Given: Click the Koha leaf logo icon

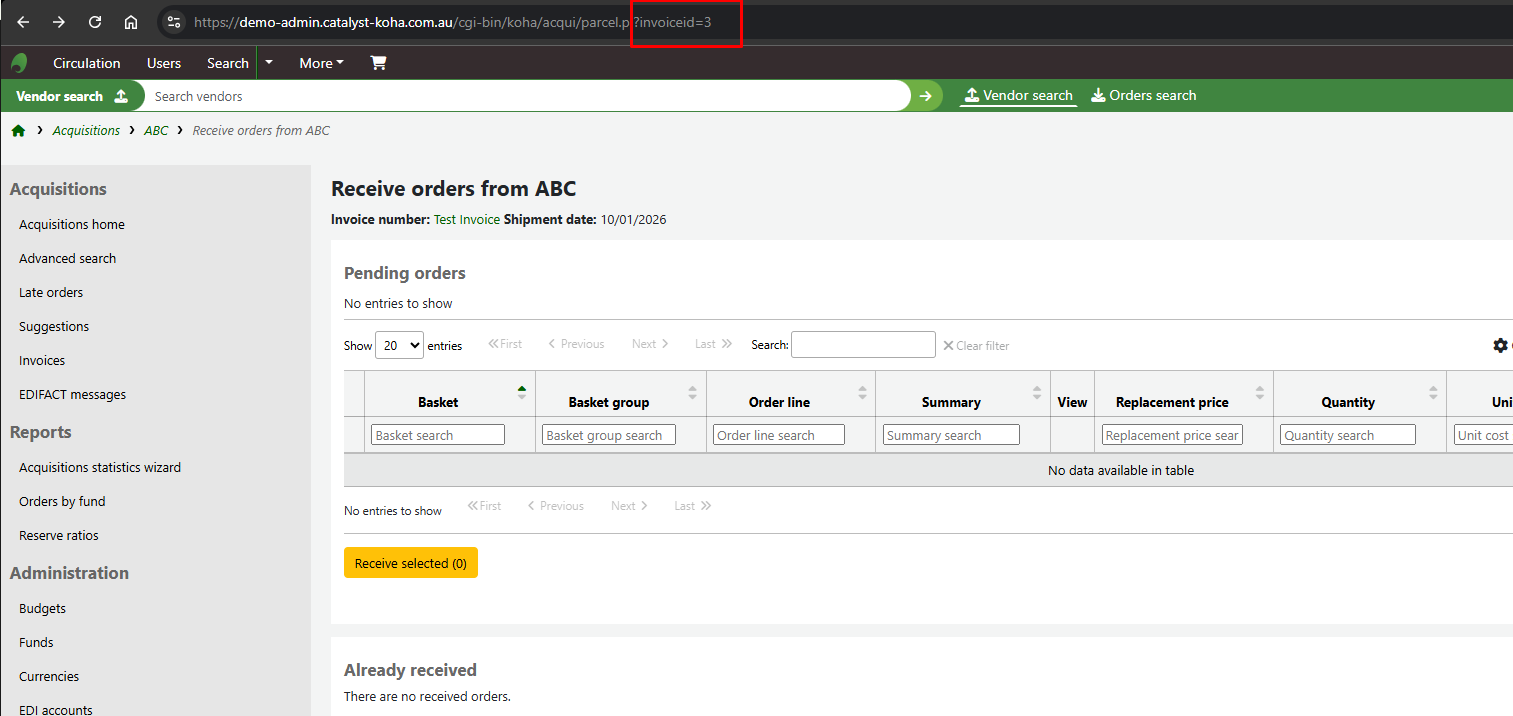Looking at the screenshot, I should (x=19, y=63).
